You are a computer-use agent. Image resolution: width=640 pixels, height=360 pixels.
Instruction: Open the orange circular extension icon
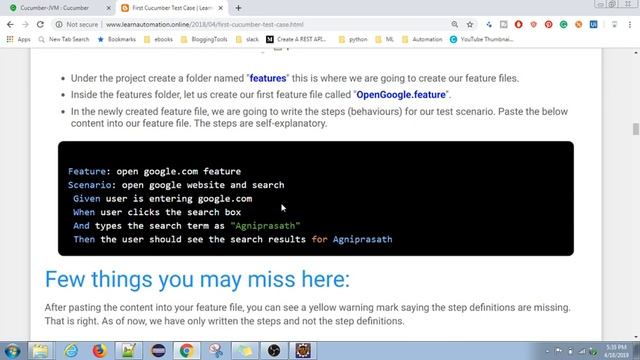pyautogui.click(x=578, y=24)
